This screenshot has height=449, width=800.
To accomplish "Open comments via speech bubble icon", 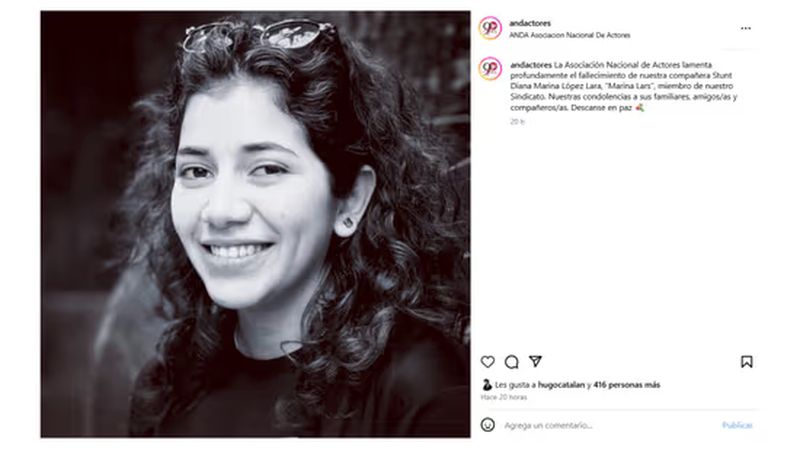I will [511, 362].
